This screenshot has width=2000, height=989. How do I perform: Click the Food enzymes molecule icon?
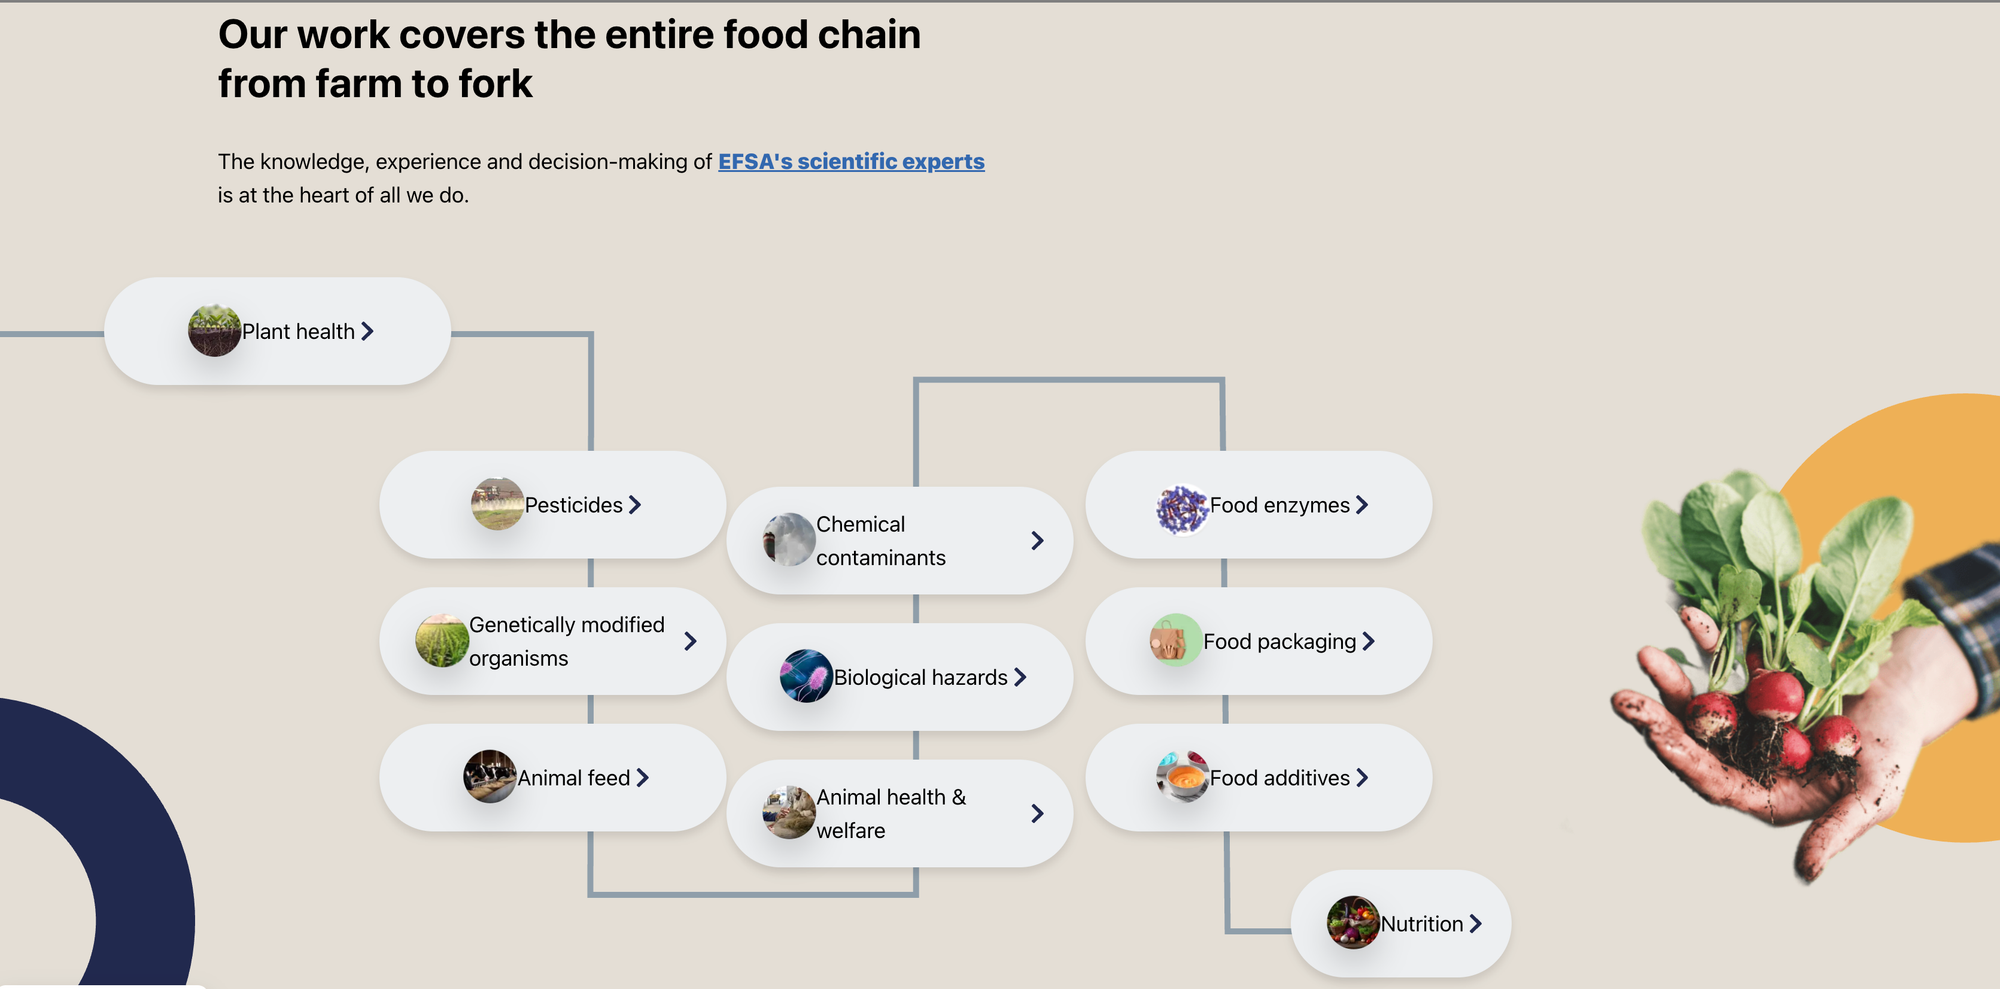click(1182, 508)
